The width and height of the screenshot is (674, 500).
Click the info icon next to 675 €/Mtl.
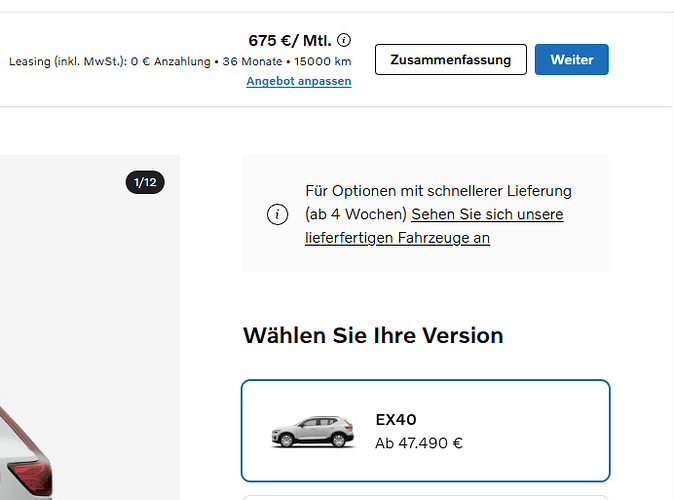(343, 40)
